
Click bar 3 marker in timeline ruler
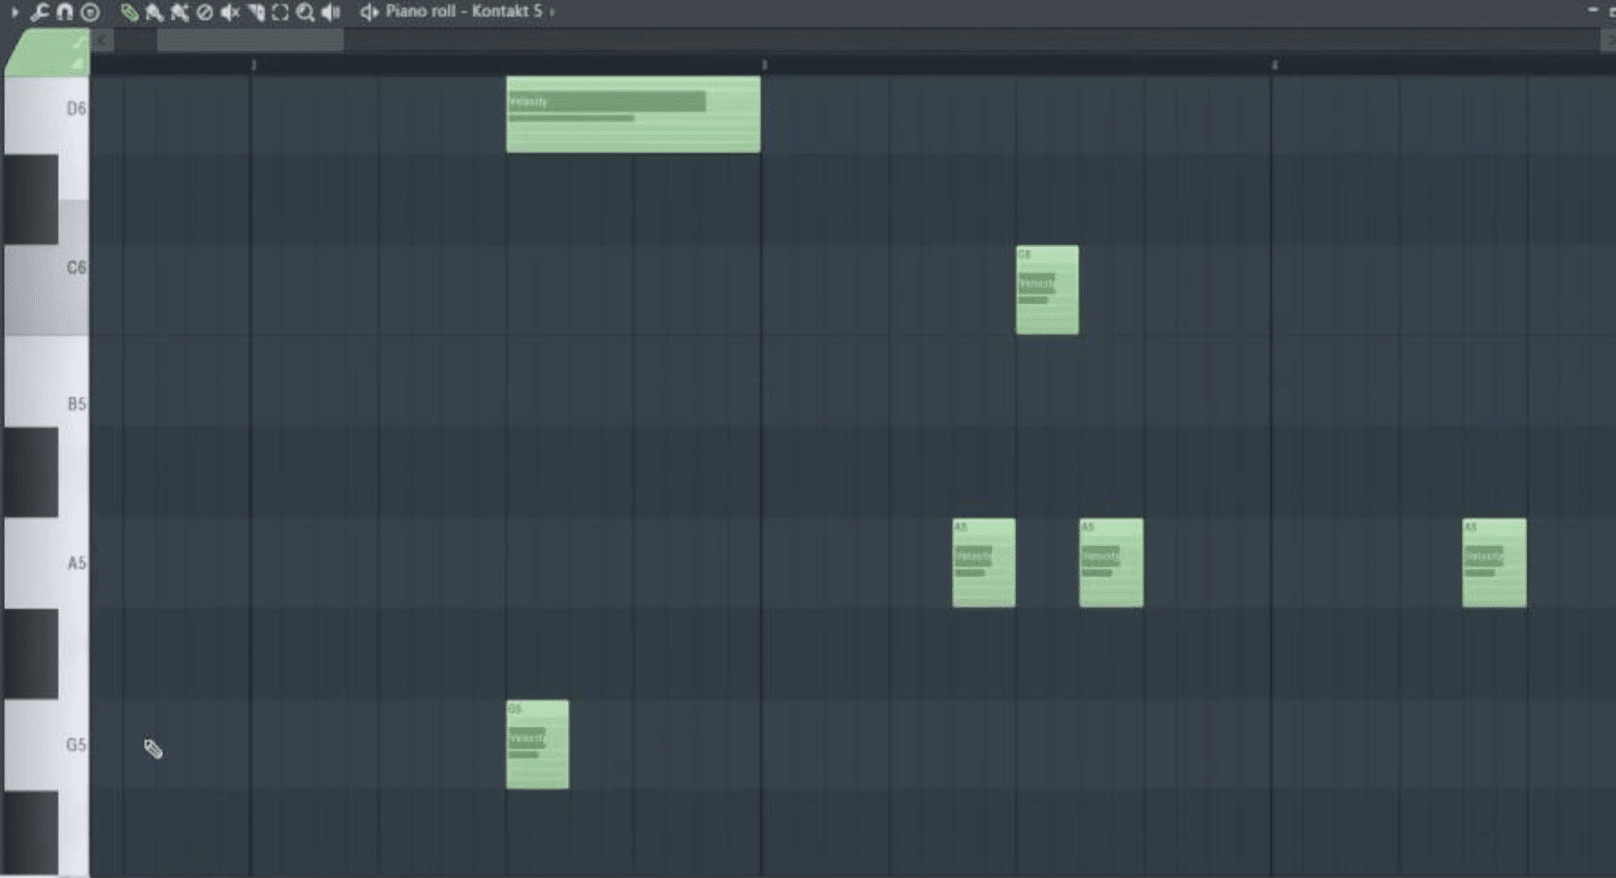click(764, 65)
